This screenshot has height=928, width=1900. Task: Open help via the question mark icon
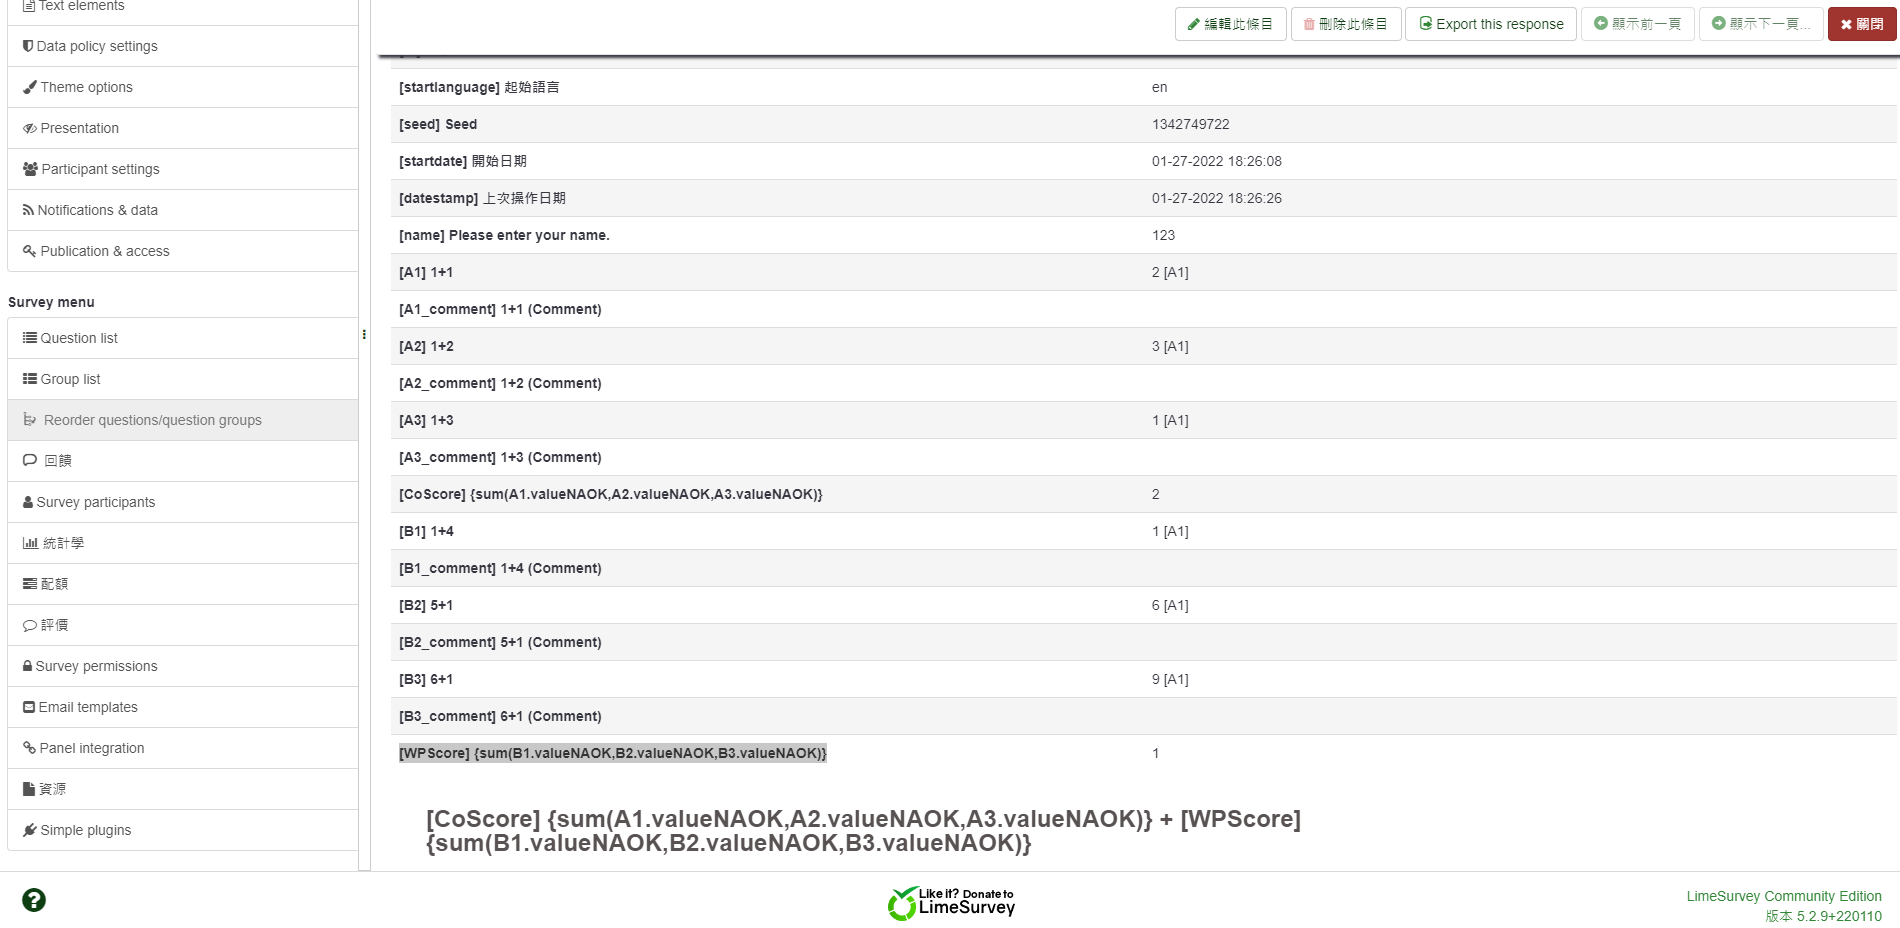coord(34,900)
